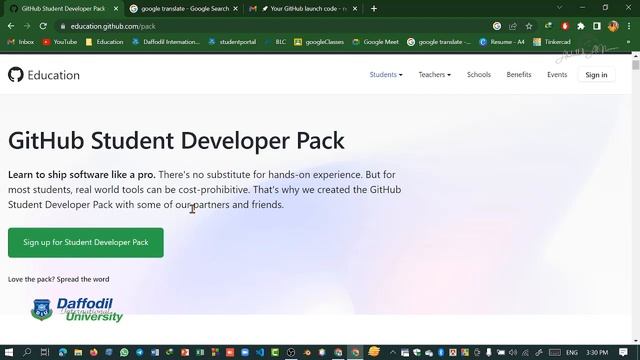Open WhatsApp from the taskbar
640x360 pixels.
124,352
